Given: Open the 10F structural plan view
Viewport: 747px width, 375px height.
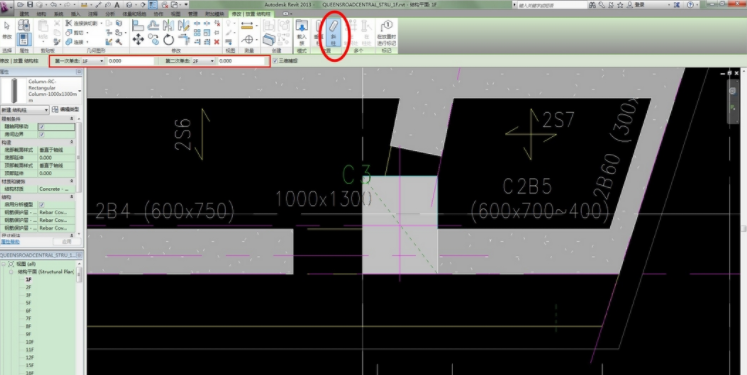Looking at the screenshot, I should (x=30, y=342).
